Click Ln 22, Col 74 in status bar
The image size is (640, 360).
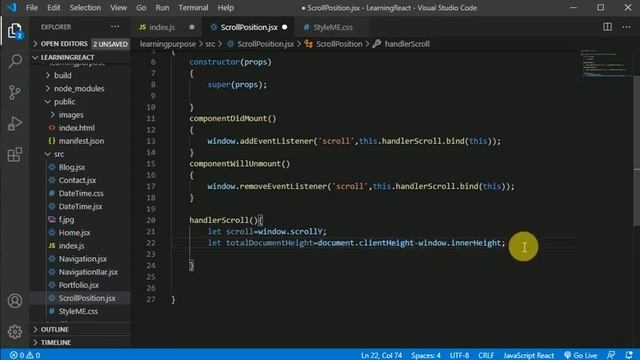coord(381,355)
